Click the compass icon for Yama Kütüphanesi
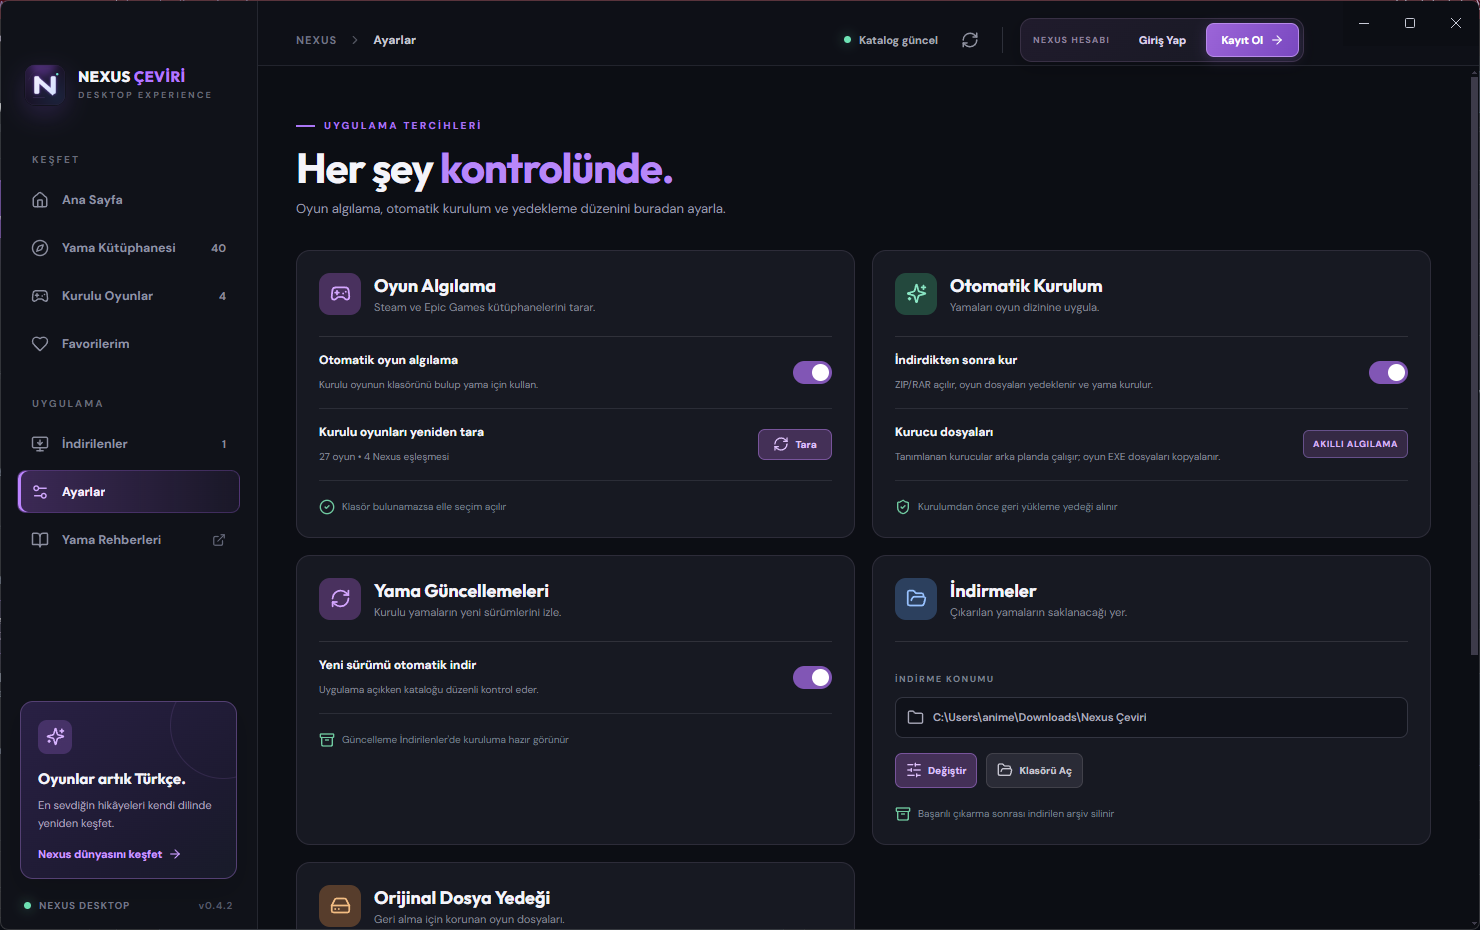The height and width of the screenshot is (930, 1480). [x=40, y=248]
